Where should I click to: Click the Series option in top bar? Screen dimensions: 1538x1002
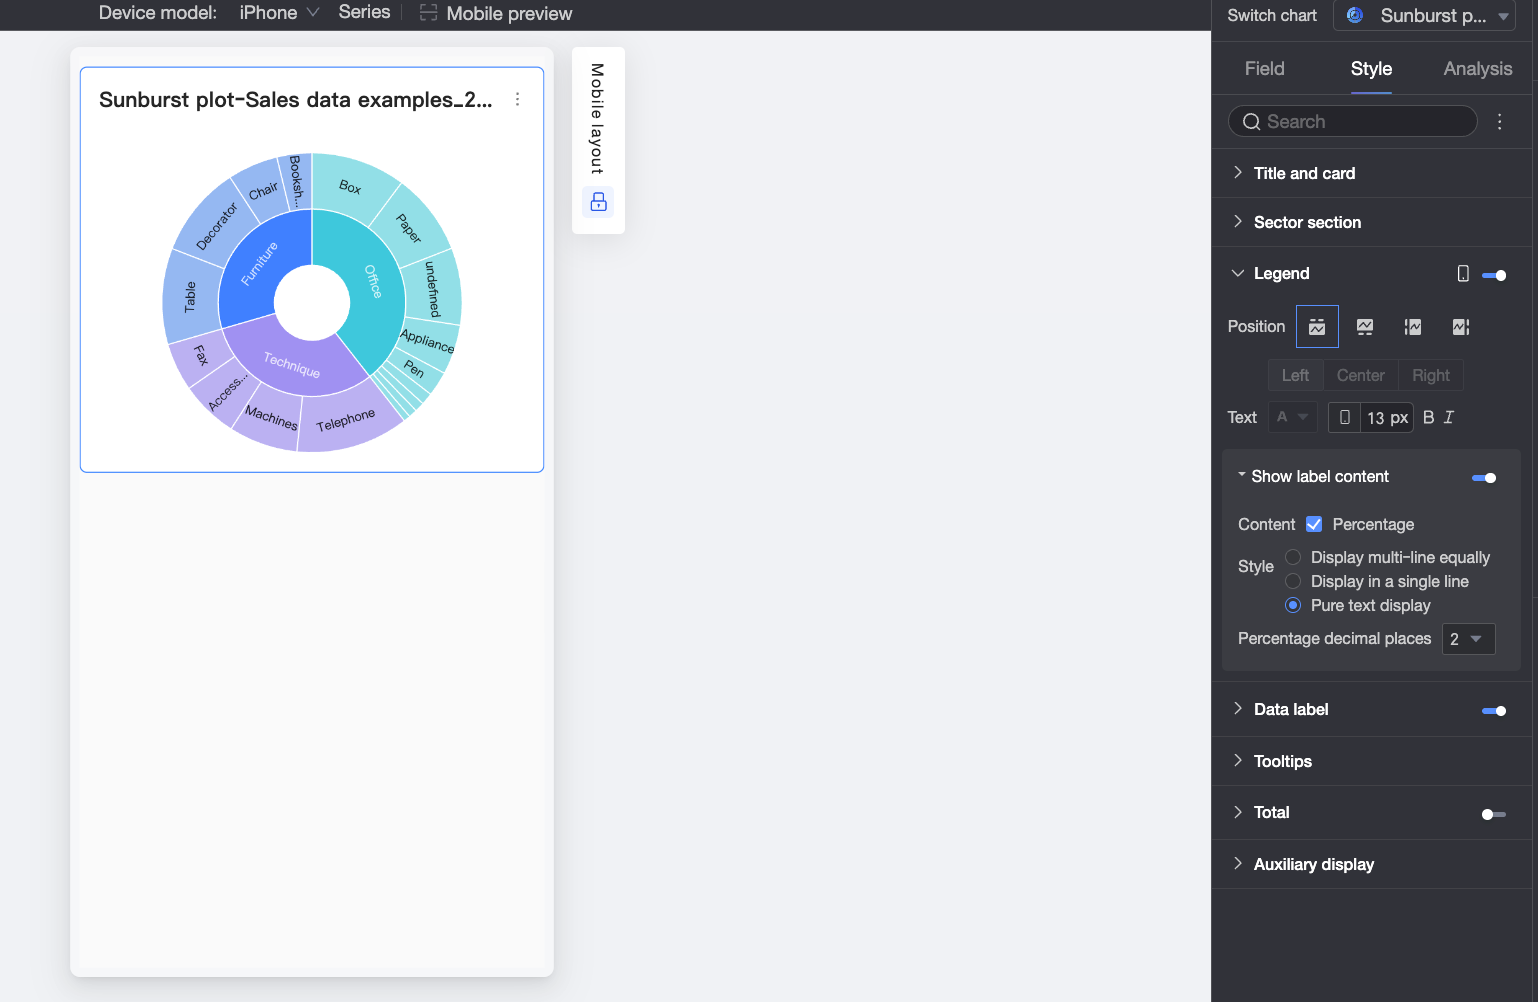click(364, 12)
